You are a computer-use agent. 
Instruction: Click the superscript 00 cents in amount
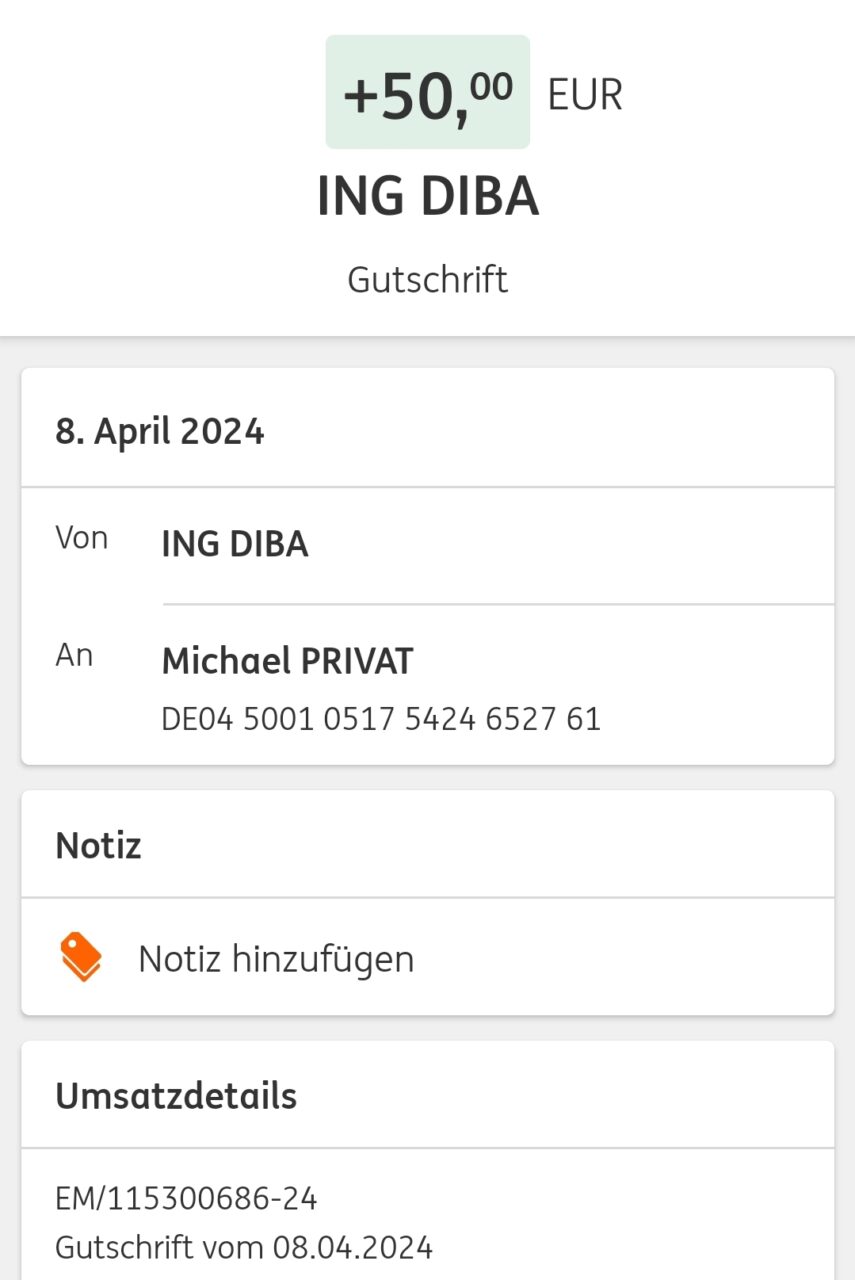491,88
